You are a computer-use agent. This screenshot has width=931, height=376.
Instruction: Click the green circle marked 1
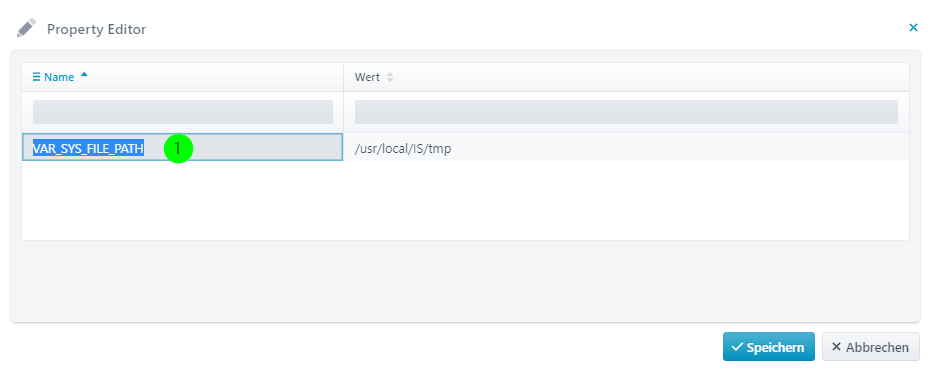pyautogui.click(x=179, y=148)
